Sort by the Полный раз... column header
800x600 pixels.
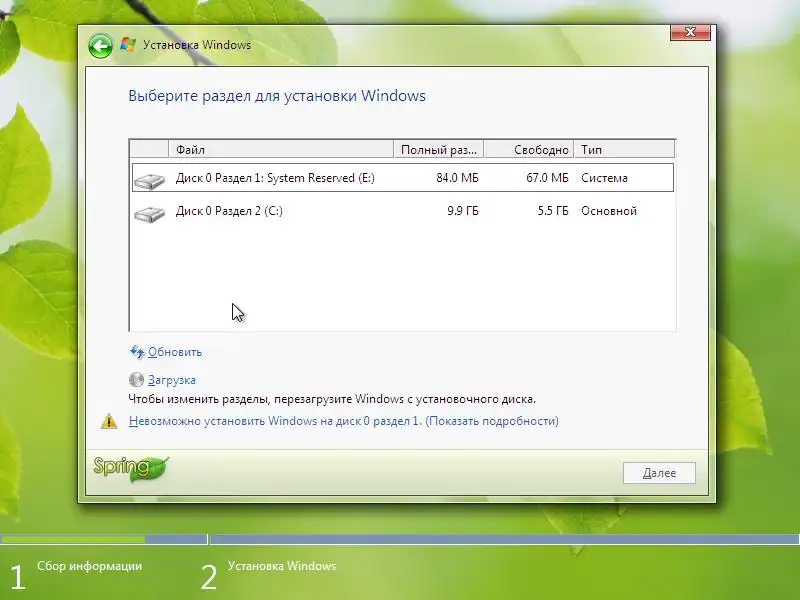pos(439,149)
